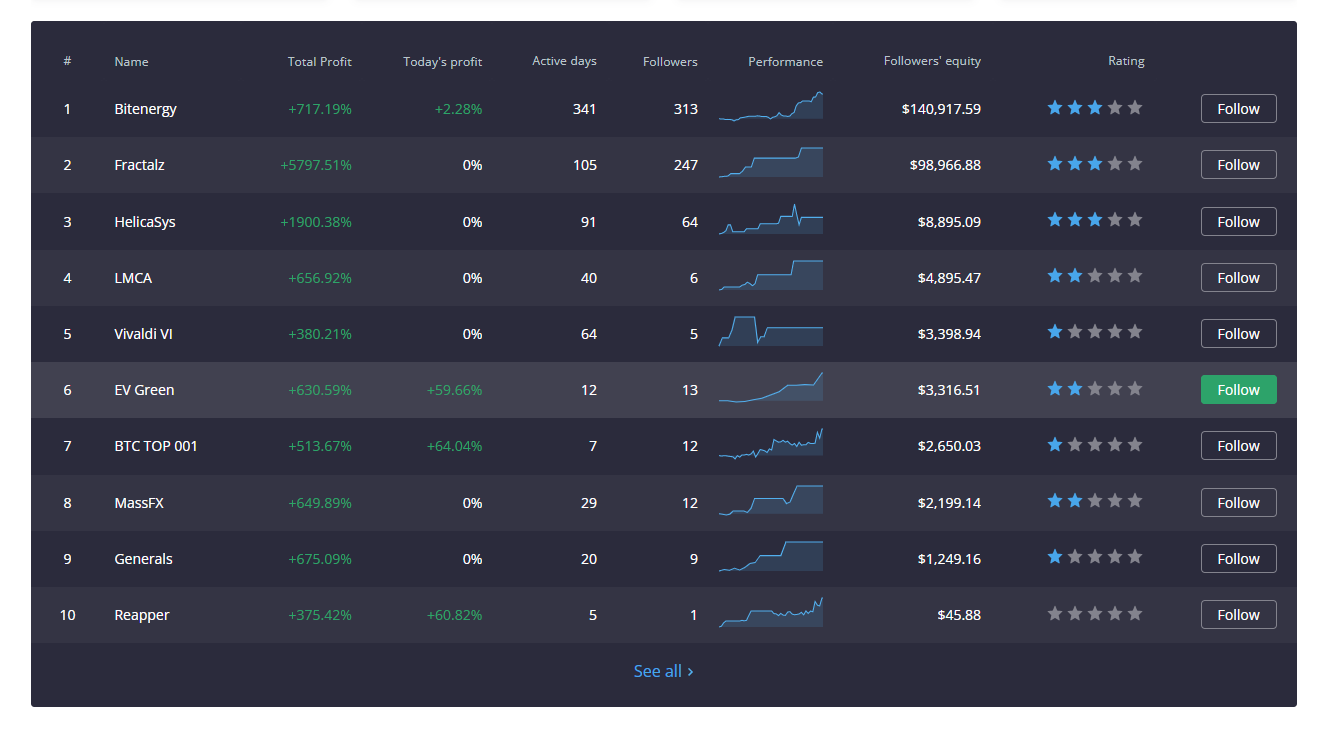Open the EV Green strategy name

(x=144, y=390)
